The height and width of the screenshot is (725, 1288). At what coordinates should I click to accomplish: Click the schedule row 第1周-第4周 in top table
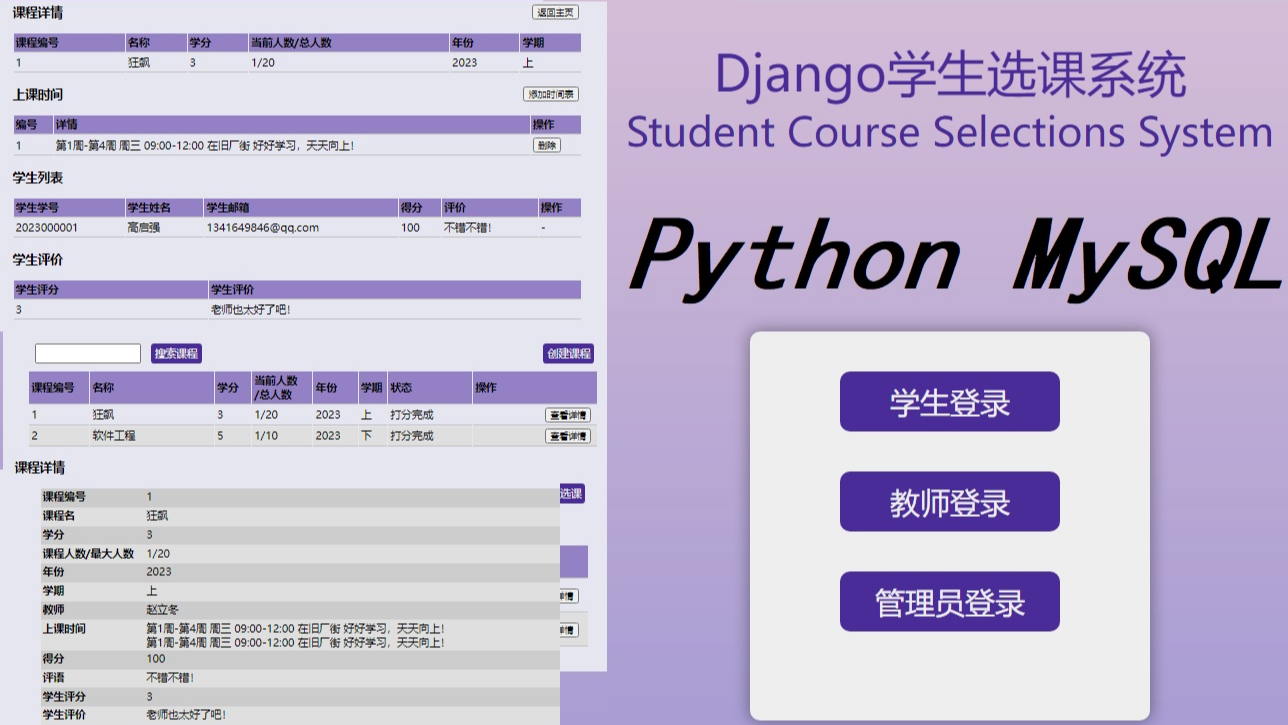click(x=297, y=146)
